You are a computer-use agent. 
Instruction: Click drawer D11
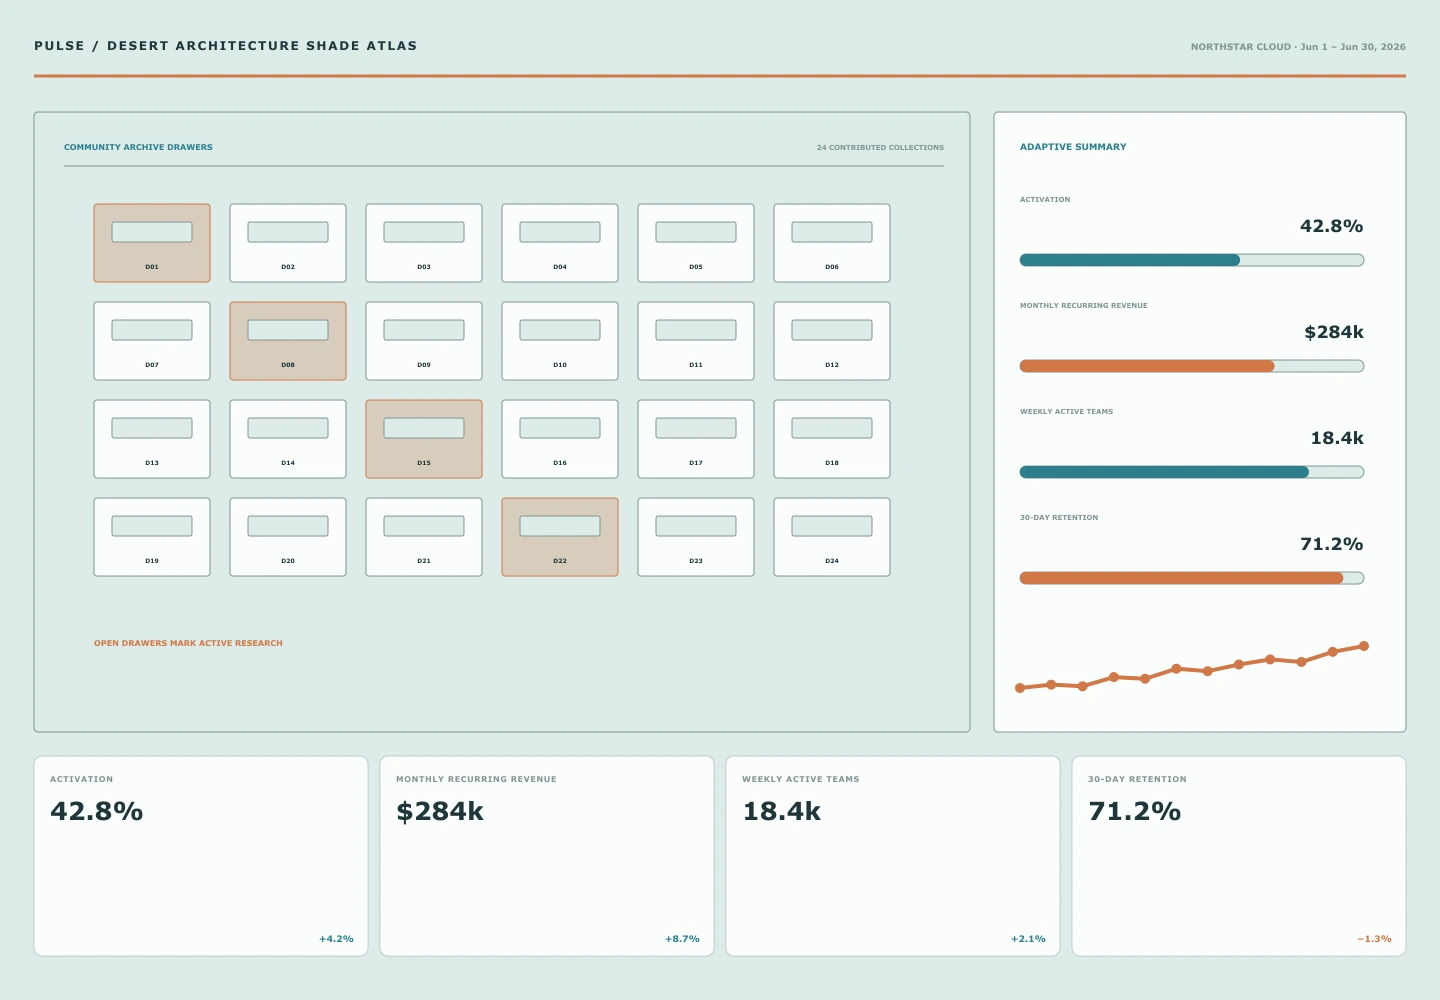pyautogui.click(x=696, y=341)
